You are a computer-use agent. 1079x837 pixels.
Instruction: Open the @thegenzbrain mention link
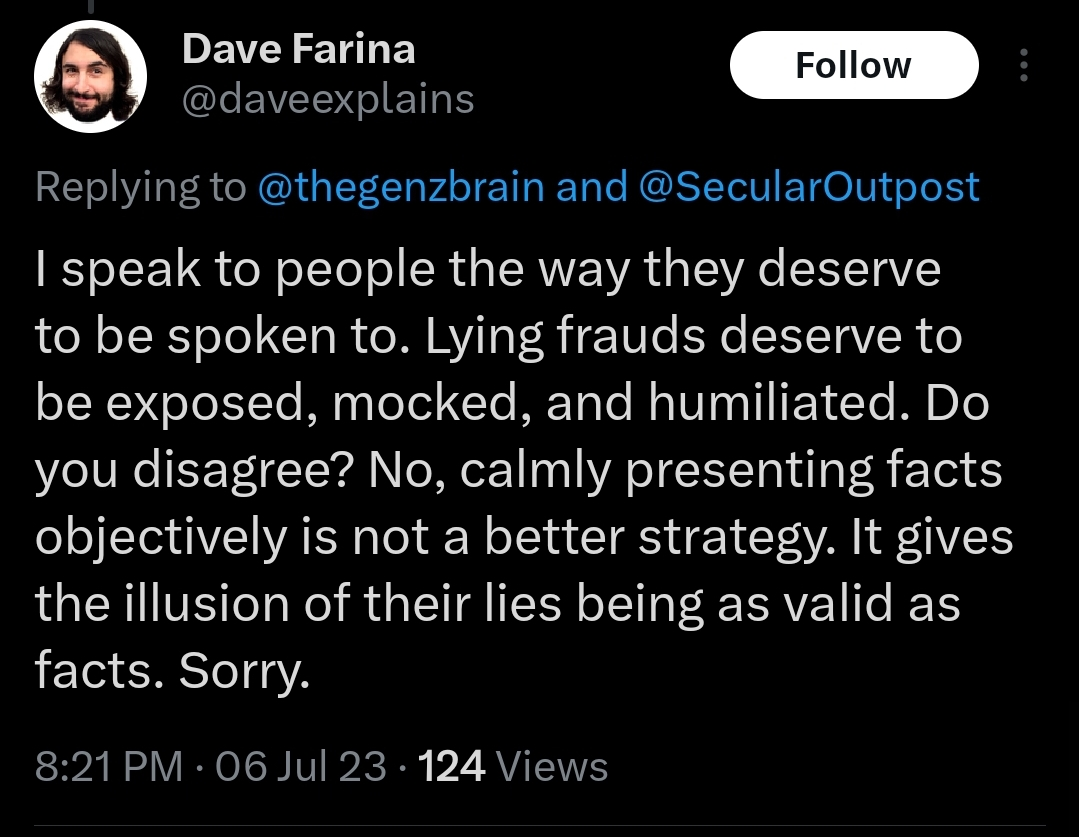(401, 187)
